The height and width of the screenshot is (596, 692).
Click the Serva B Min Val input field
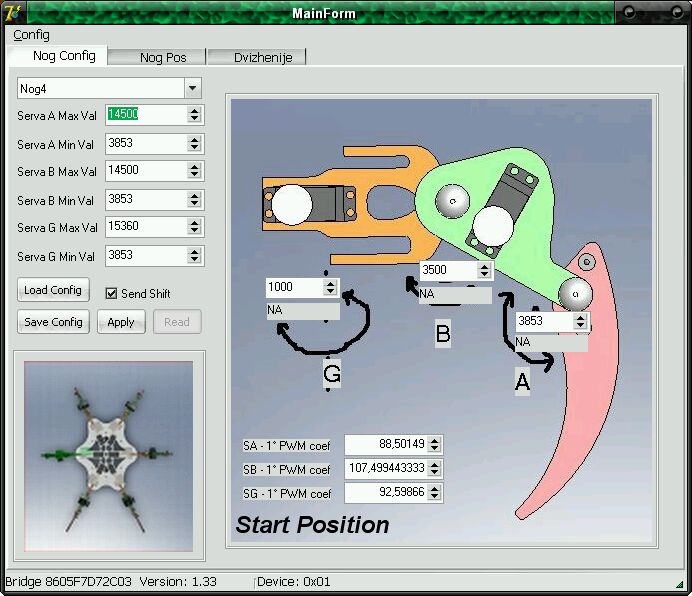click(x=146, y=200)
